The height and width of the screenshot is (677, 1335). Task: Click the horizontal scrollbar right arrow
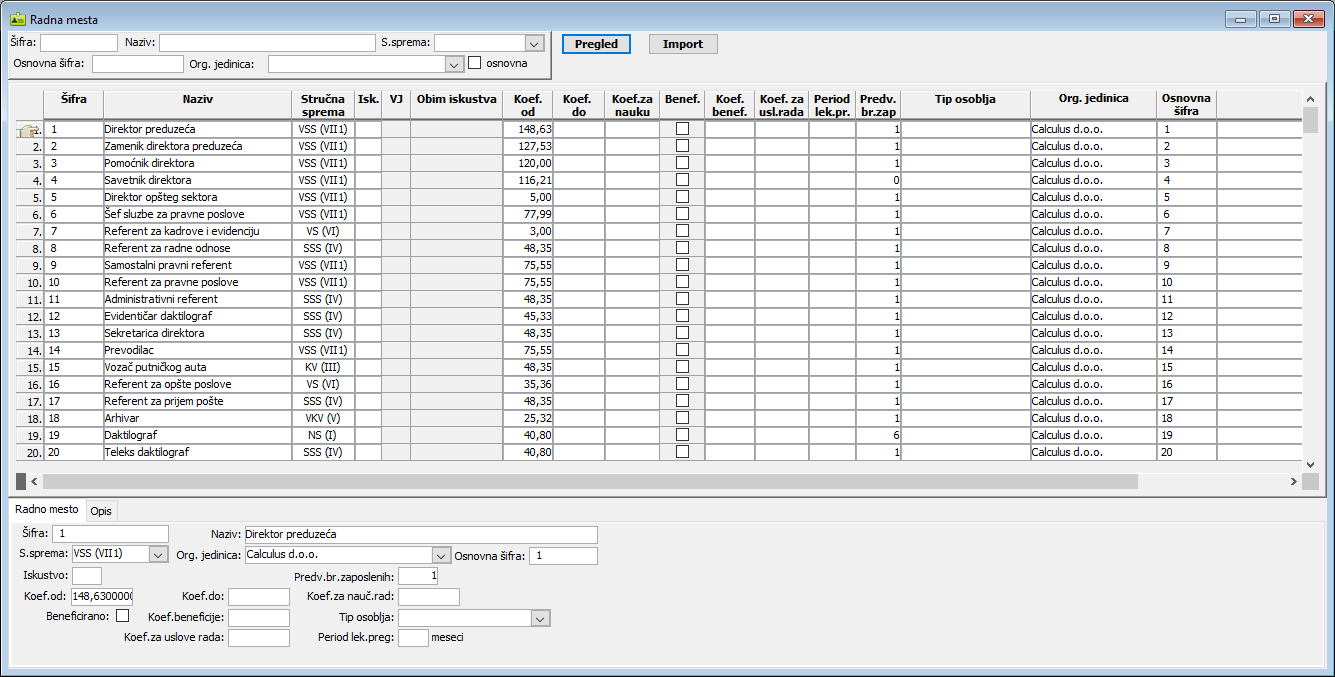click(1293, 482)
